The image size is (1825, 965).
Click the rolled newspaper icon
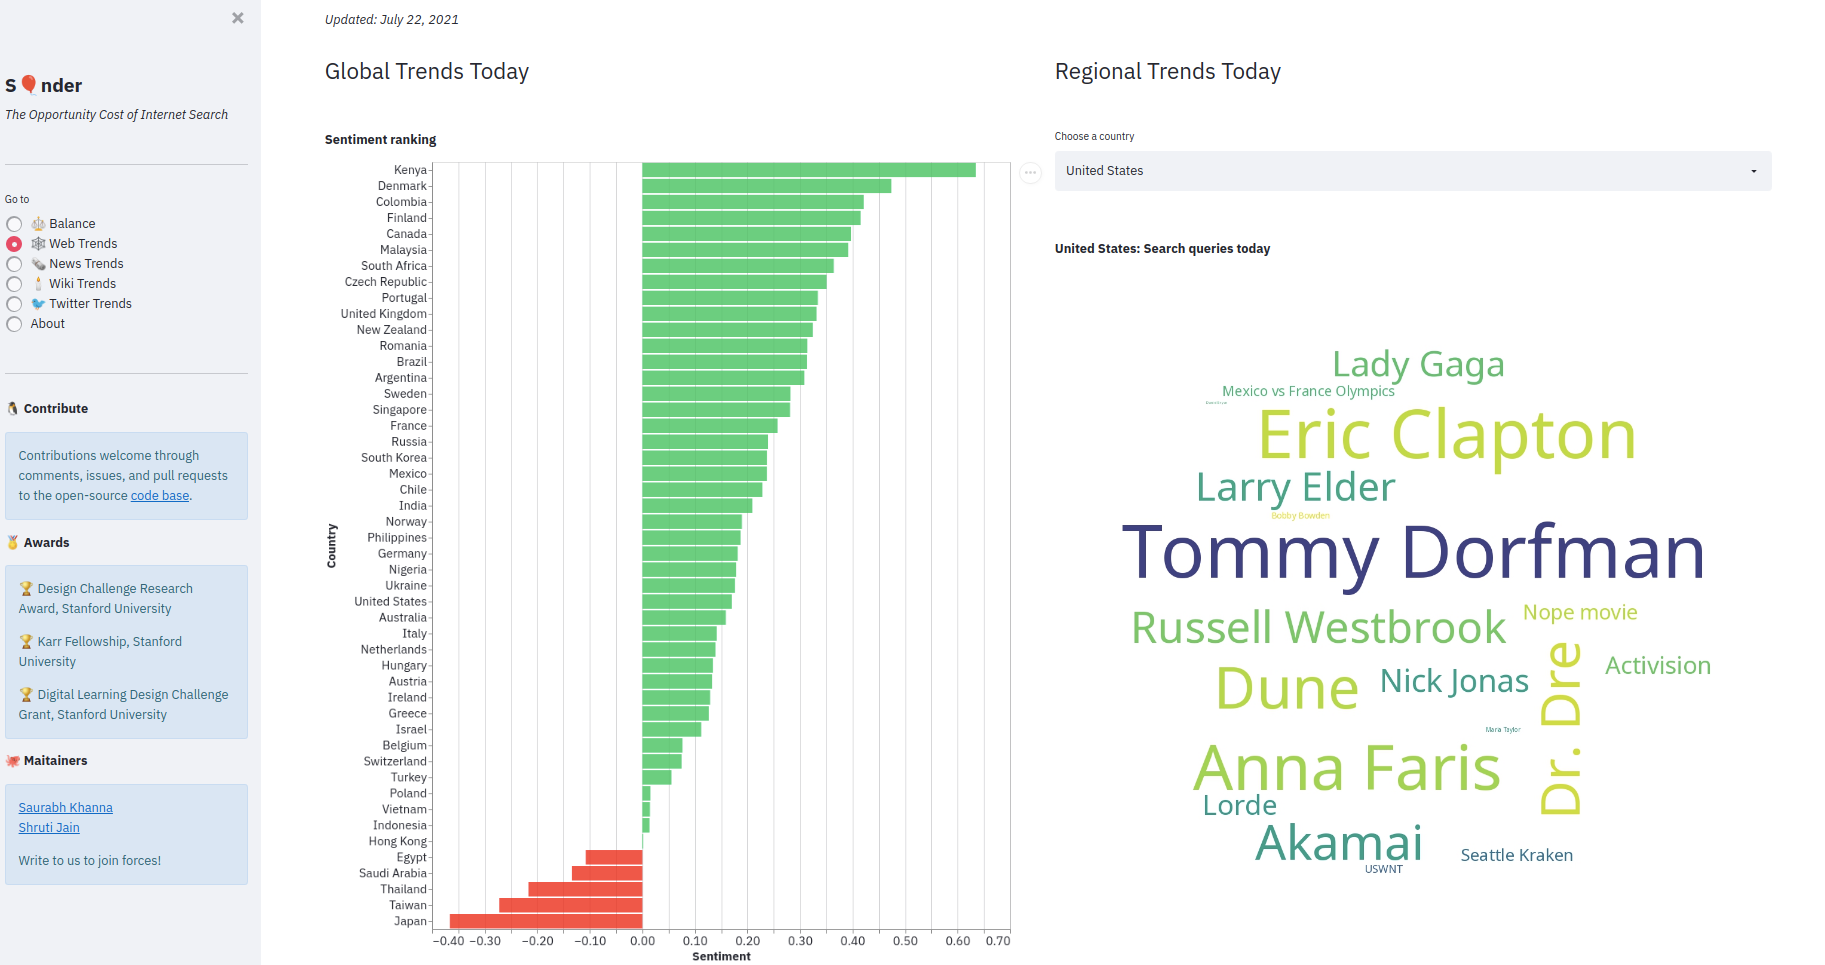[38, 264]
